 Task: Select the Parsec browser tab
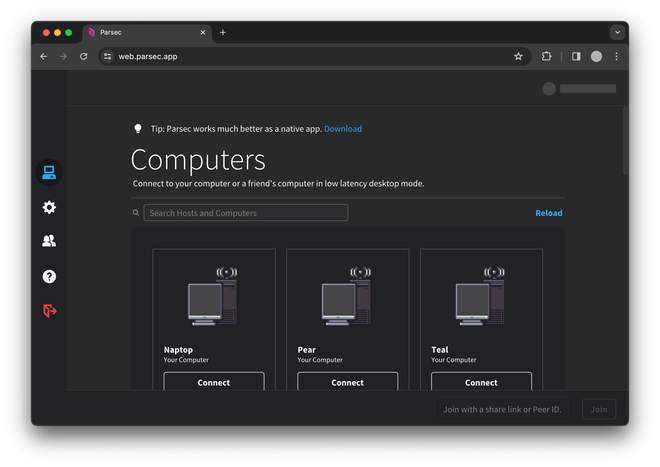(147, 32)
